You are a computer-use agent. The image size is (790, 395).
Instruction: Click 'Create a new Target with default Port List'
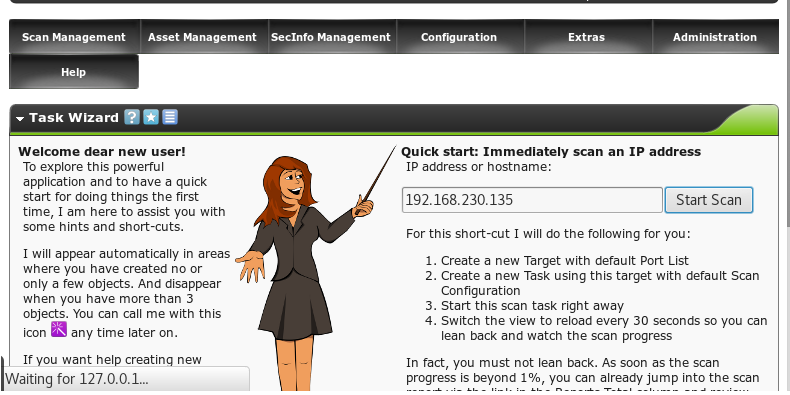[565, 260]
